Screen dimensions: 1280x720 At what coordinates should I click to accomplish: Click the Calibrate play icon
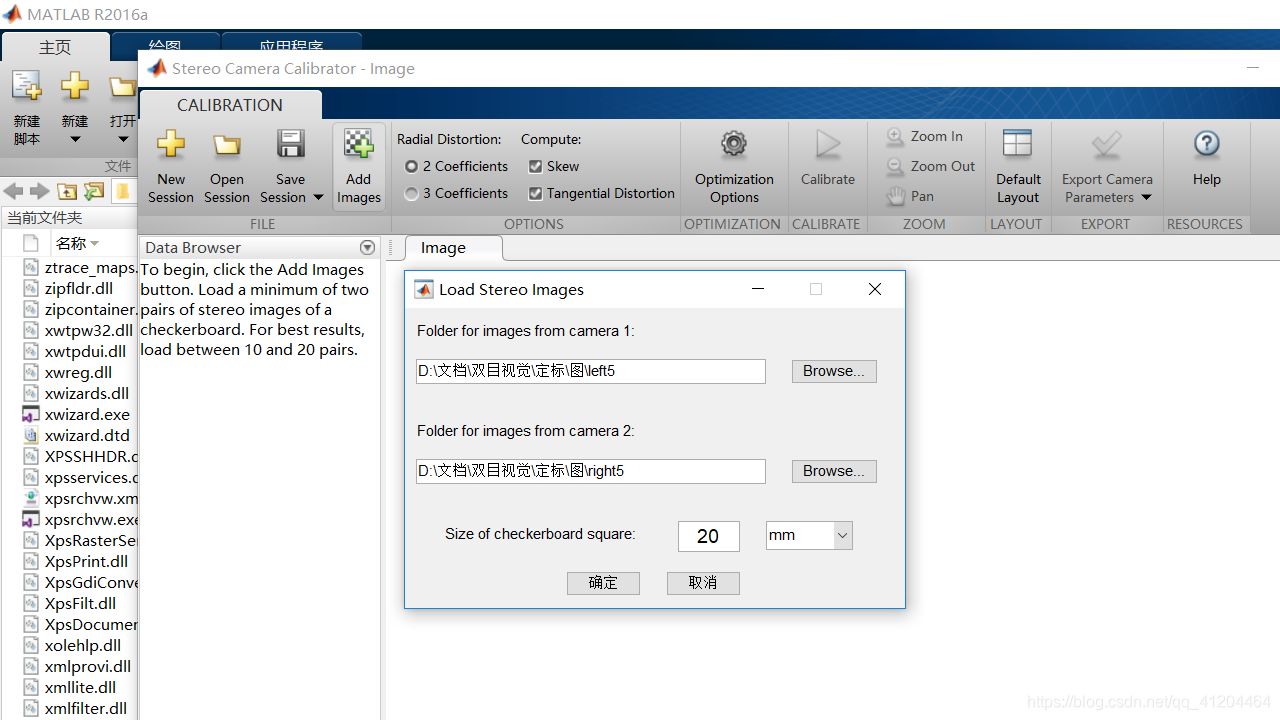click(x=828, y=144)
